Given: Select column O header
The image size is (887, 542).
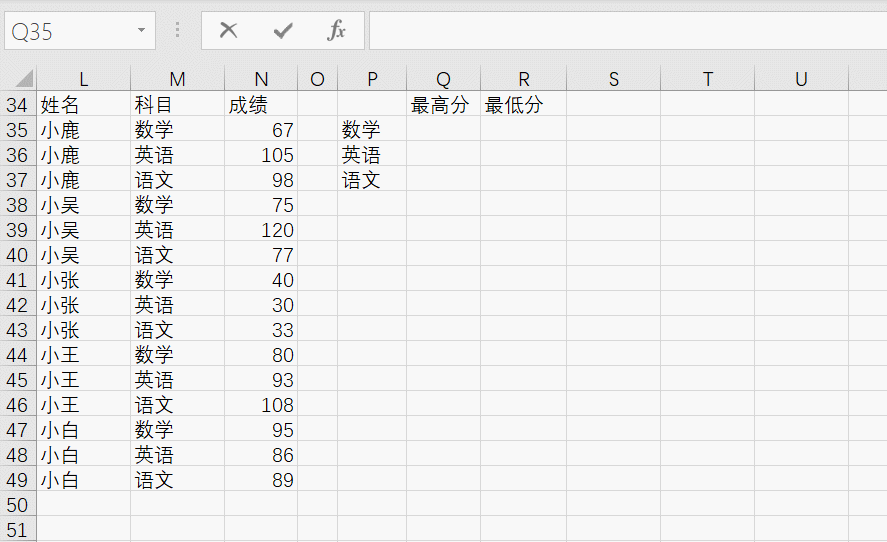Looking at the screenshot, I should 317,79.
